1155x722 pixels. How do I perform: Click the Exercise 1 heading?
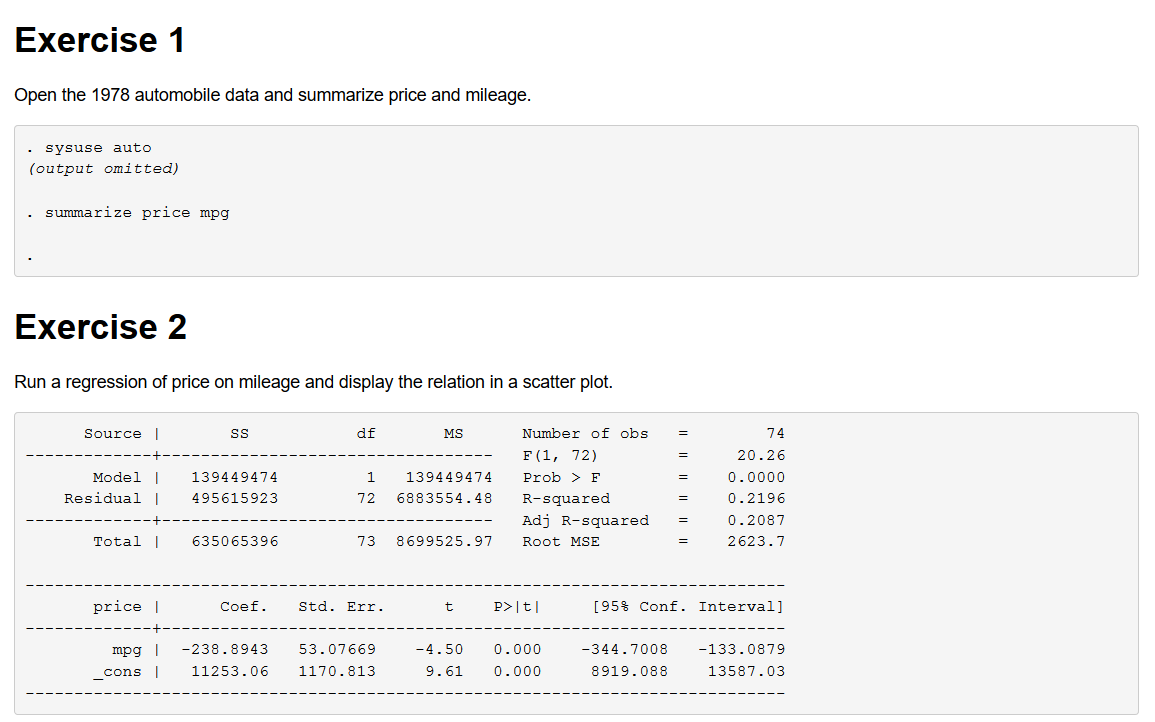[100, 41]
